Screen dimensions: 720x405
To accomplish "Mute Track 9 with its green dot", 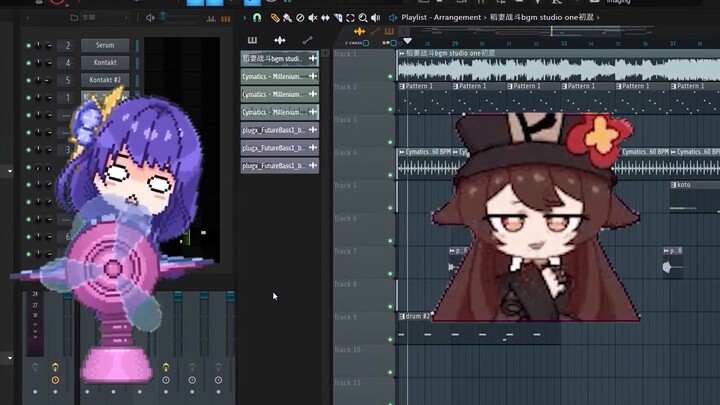I will point(391,339).
